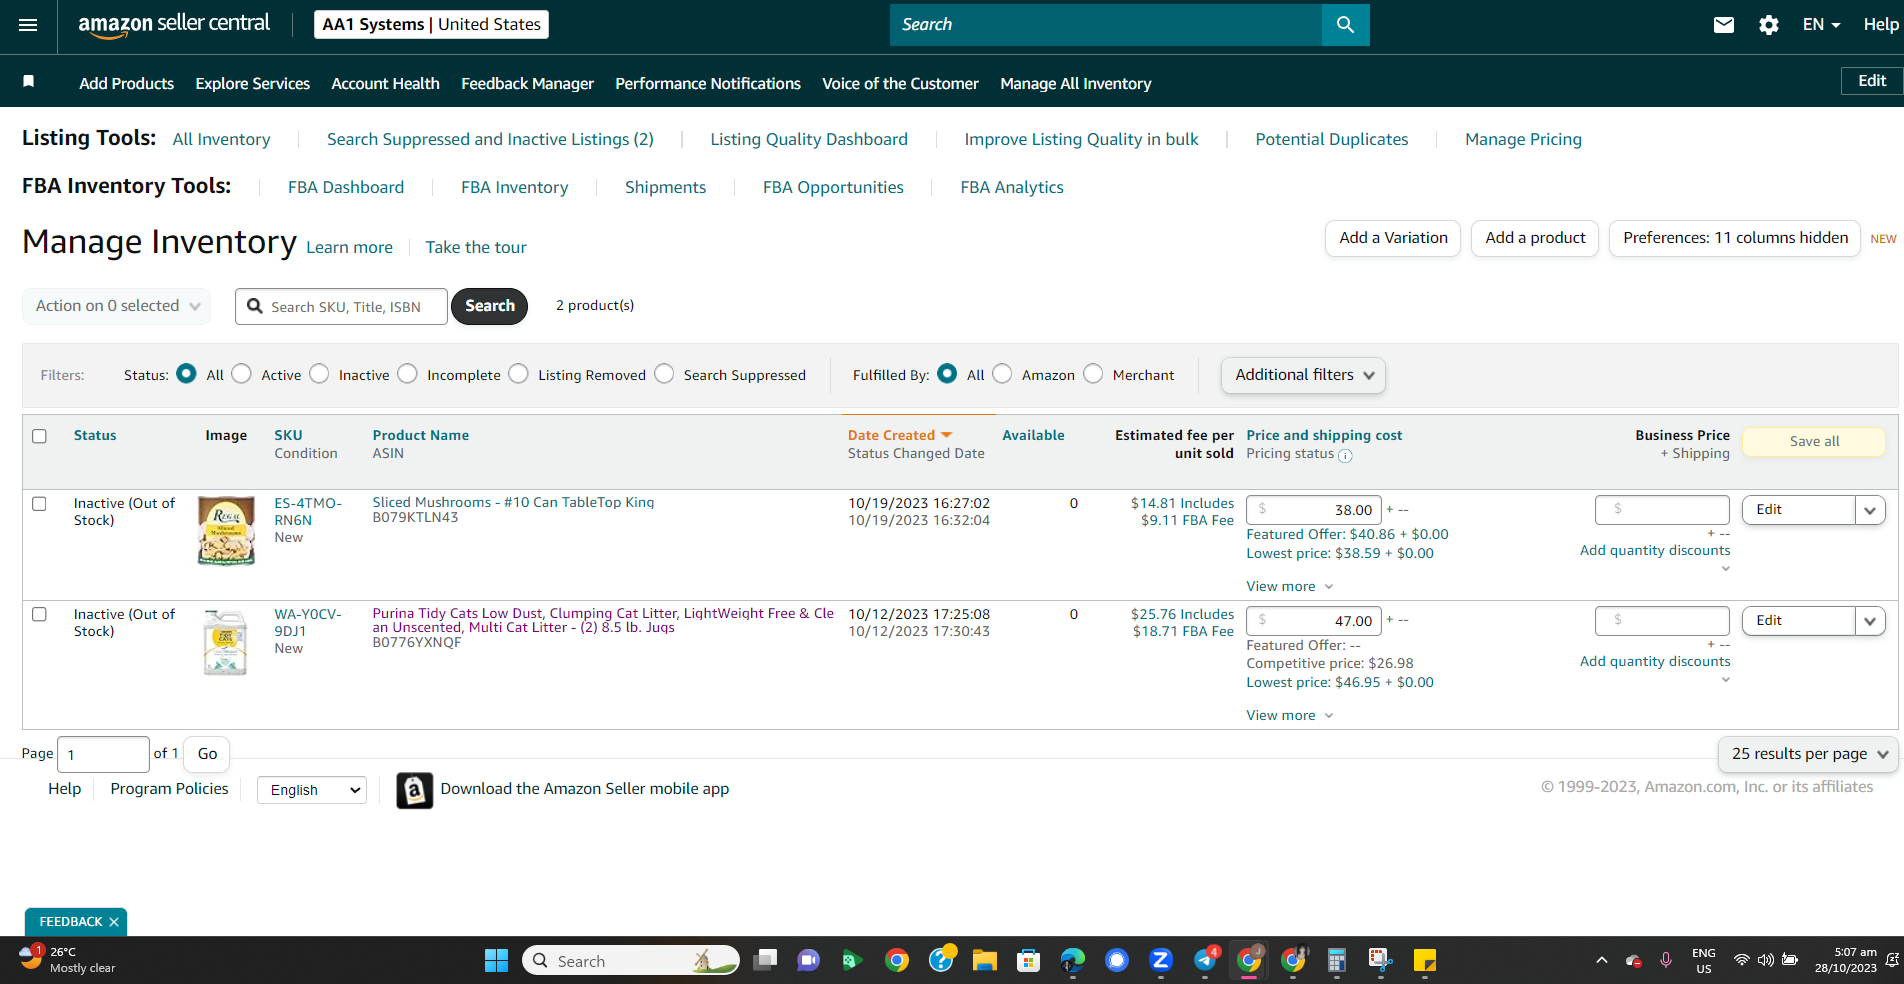The width and height of the screenshot is (1904, 984).
Task: Click the bookmark flag icon in nav bar
Action: 29,82
